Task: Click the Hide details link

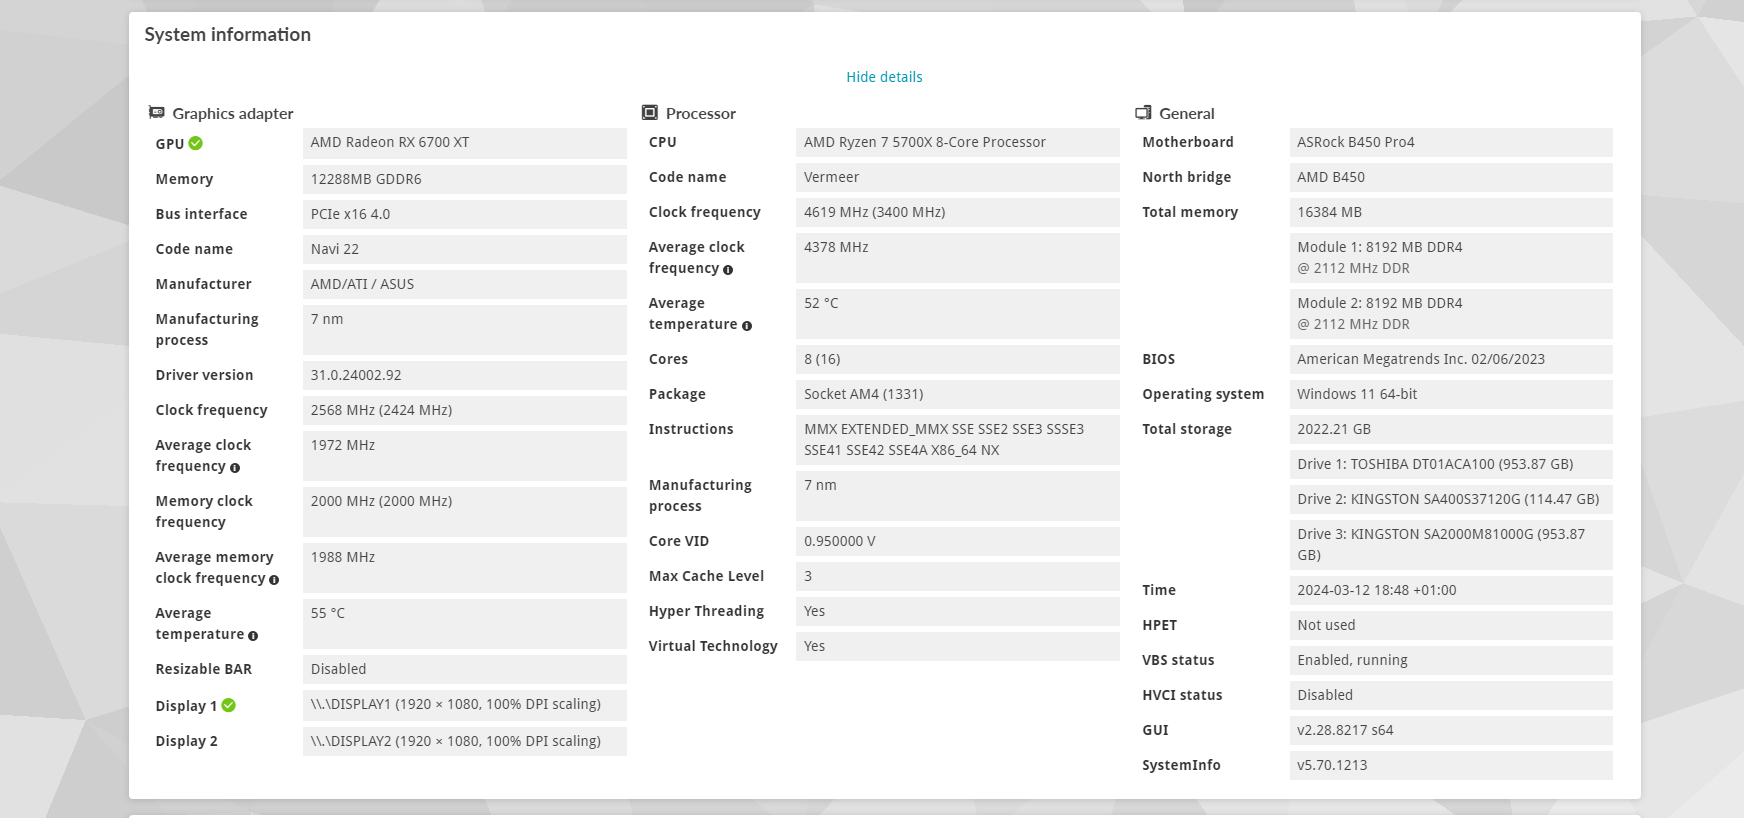Action: pyautogui.click(x=884, y=77)
